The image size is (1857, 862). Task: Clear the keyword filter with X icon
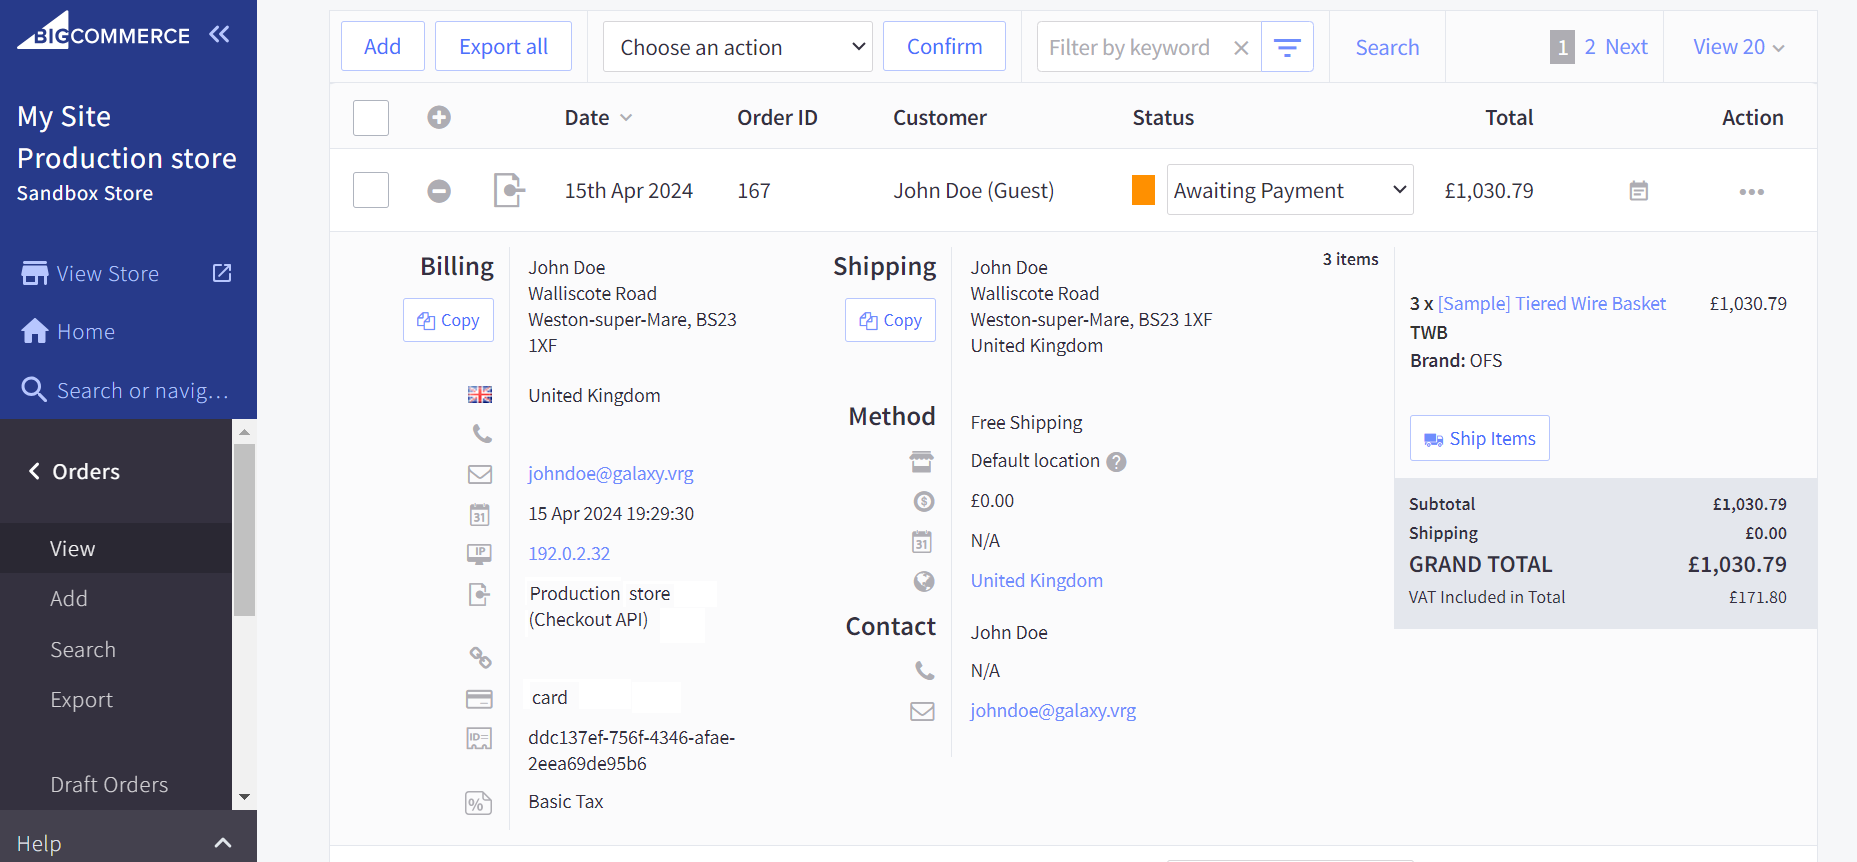point(1241,48)
